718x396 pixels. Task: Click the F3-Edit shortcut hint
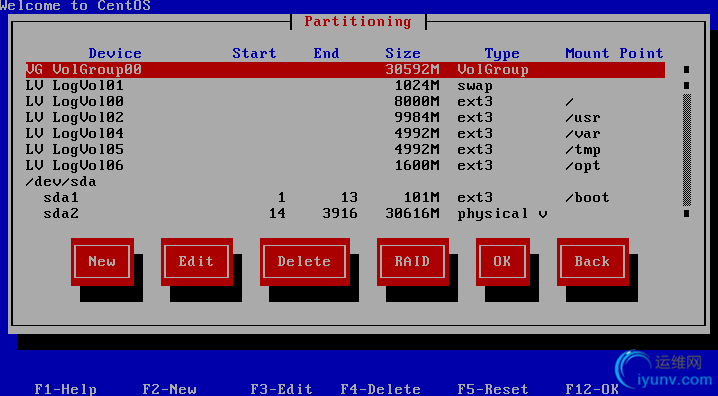pyautogui.click(x=282, y=389)
